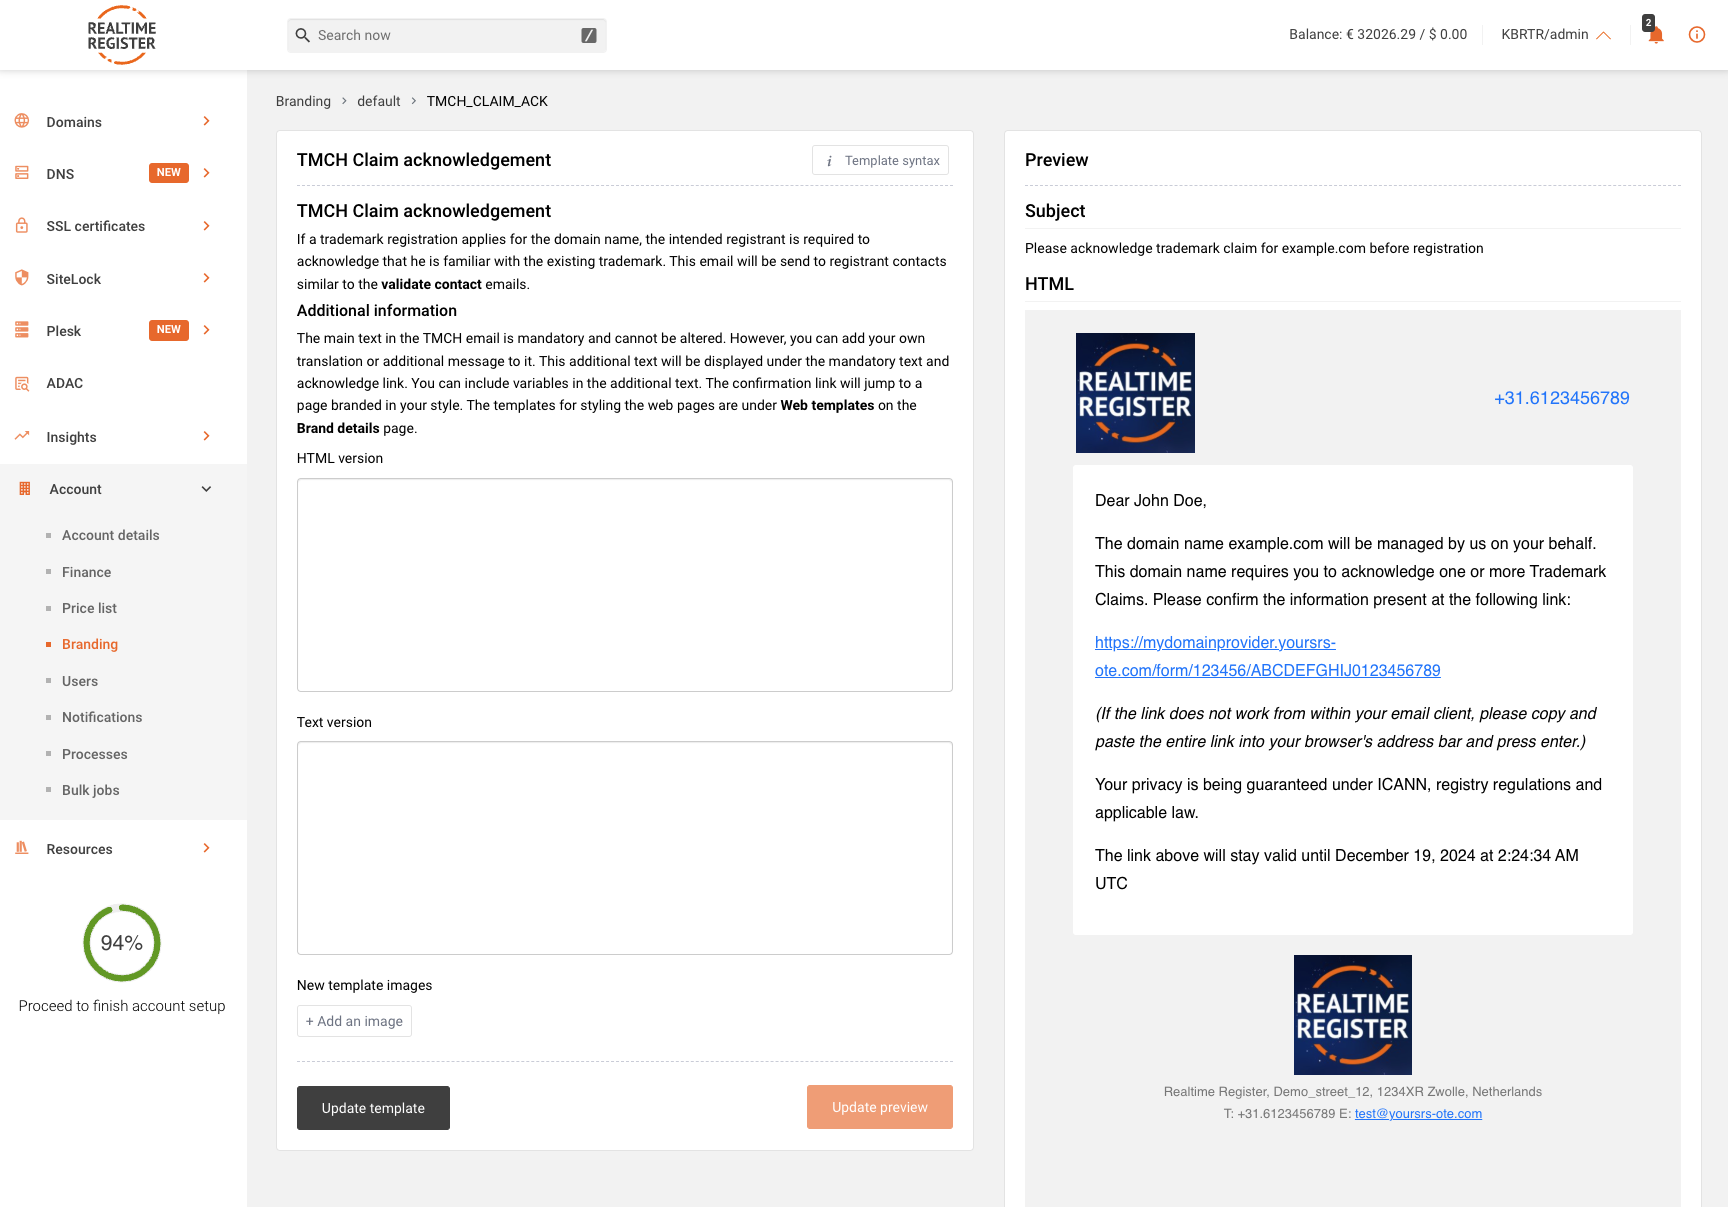Expand the Domains menu chevron
The height and width of the screenshot is (1207, 1728).
tap(207, 121)
